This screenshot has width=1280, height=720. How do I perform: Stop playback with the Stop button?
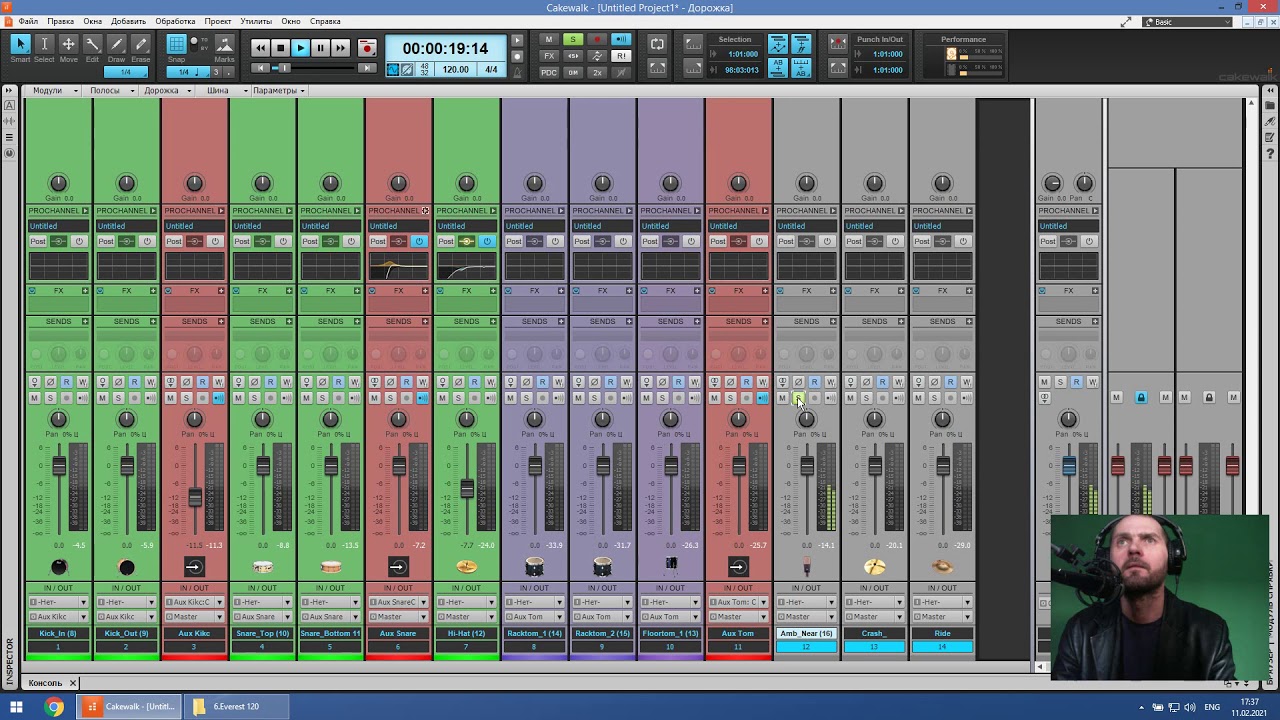(280, 48)
